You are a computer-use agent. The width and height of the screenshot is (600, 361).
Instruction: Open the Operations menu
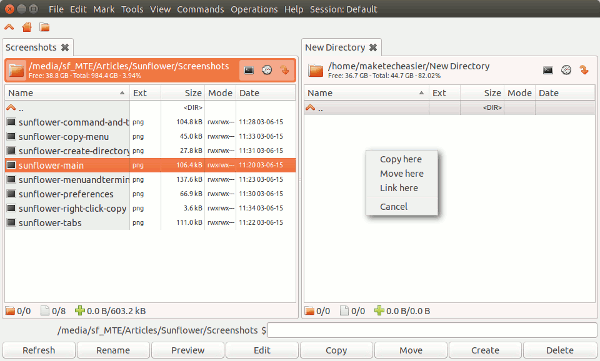(254, 9)
